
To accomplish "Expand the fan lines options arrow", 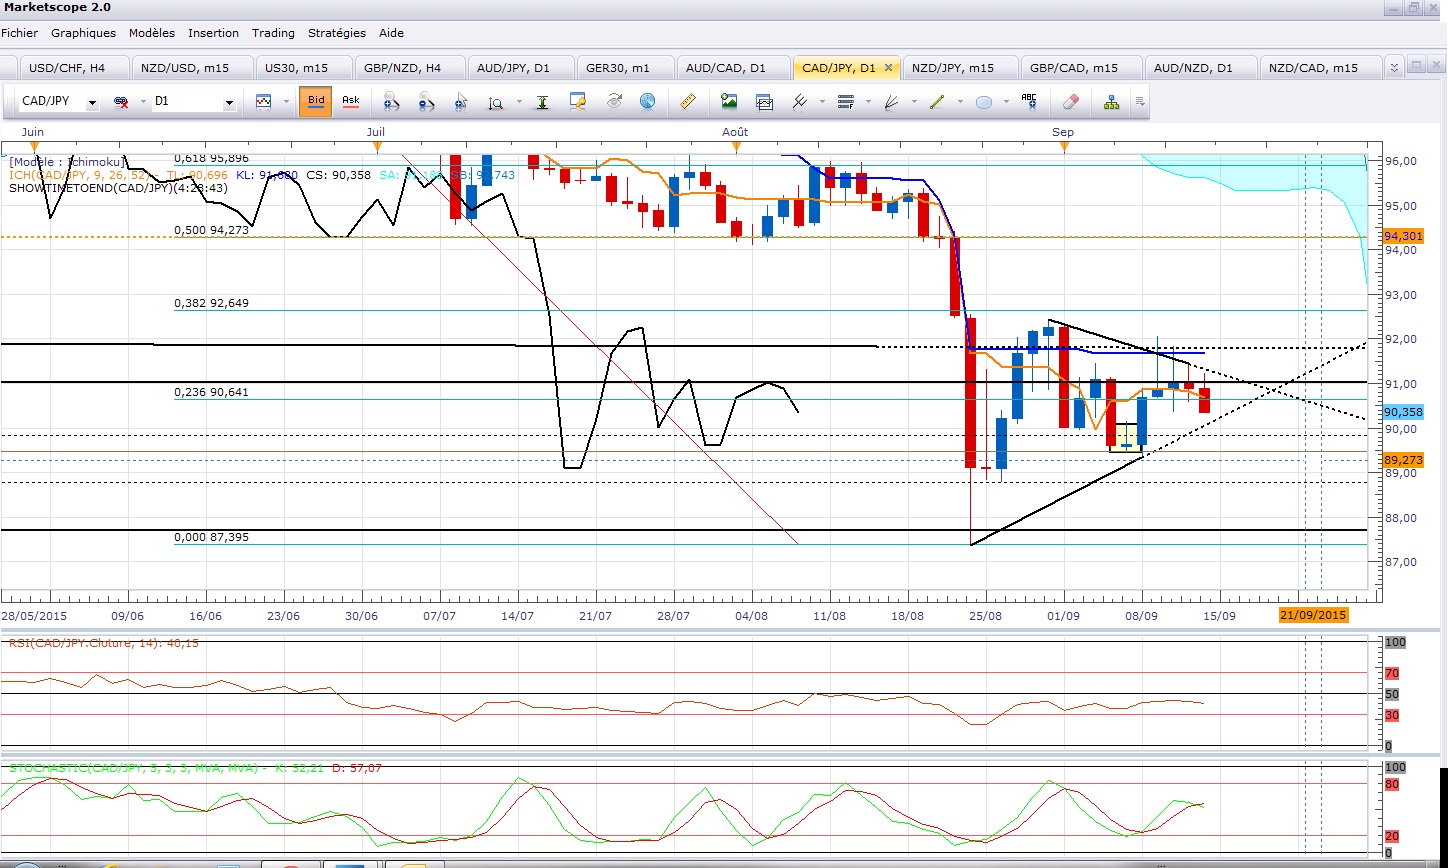I will (915, 102).
